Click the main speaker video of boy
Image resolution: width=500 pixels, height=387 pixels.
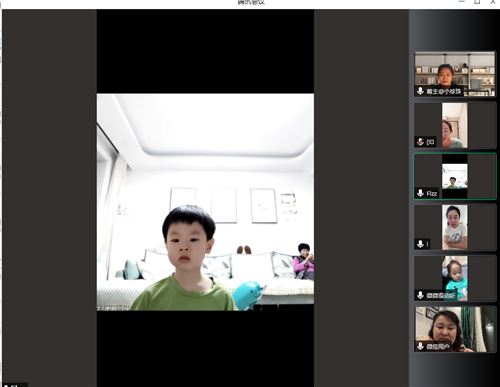pyautogui.click(x=205, y=202)
